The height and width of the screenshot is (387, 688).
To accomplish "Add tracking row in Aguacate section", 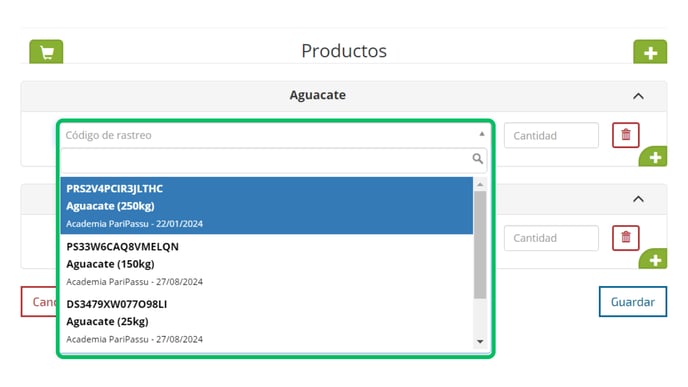I will click(x=654, y=157).
